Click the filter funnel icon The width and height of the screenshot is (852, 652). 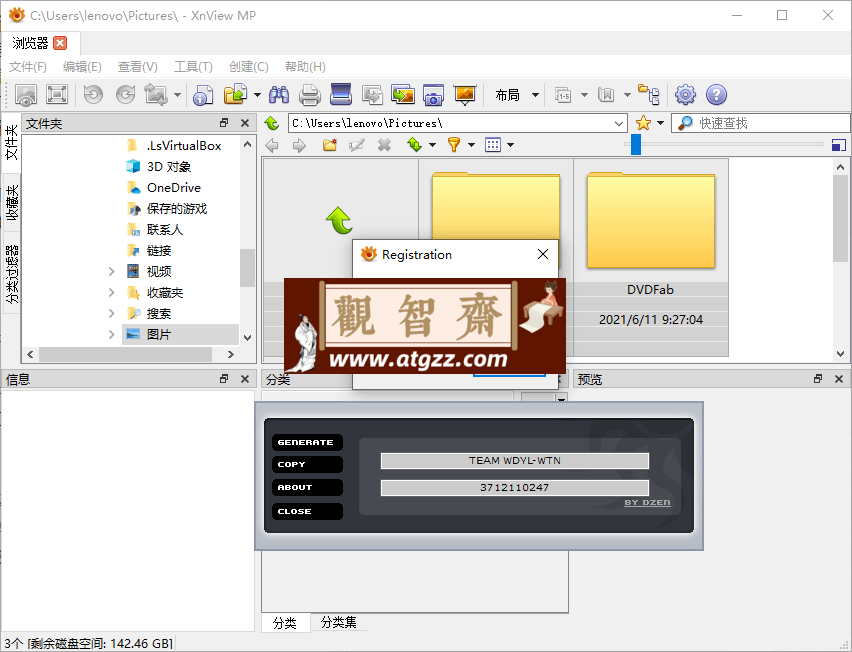tap(454, 145)
